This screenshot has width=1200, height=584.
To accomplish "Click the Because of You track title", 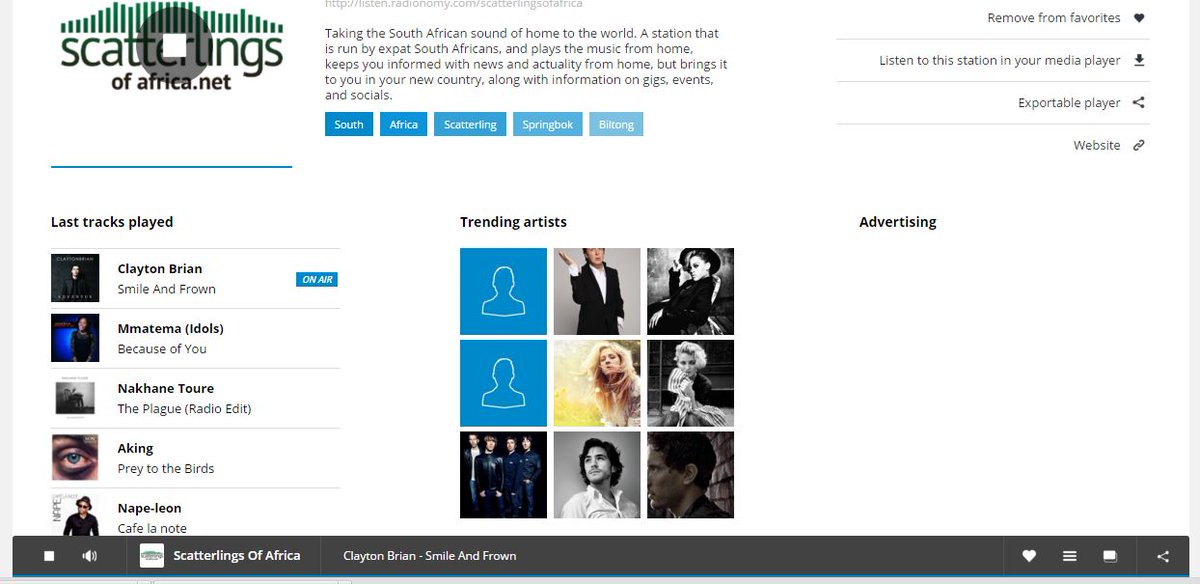I will point(162,349).
